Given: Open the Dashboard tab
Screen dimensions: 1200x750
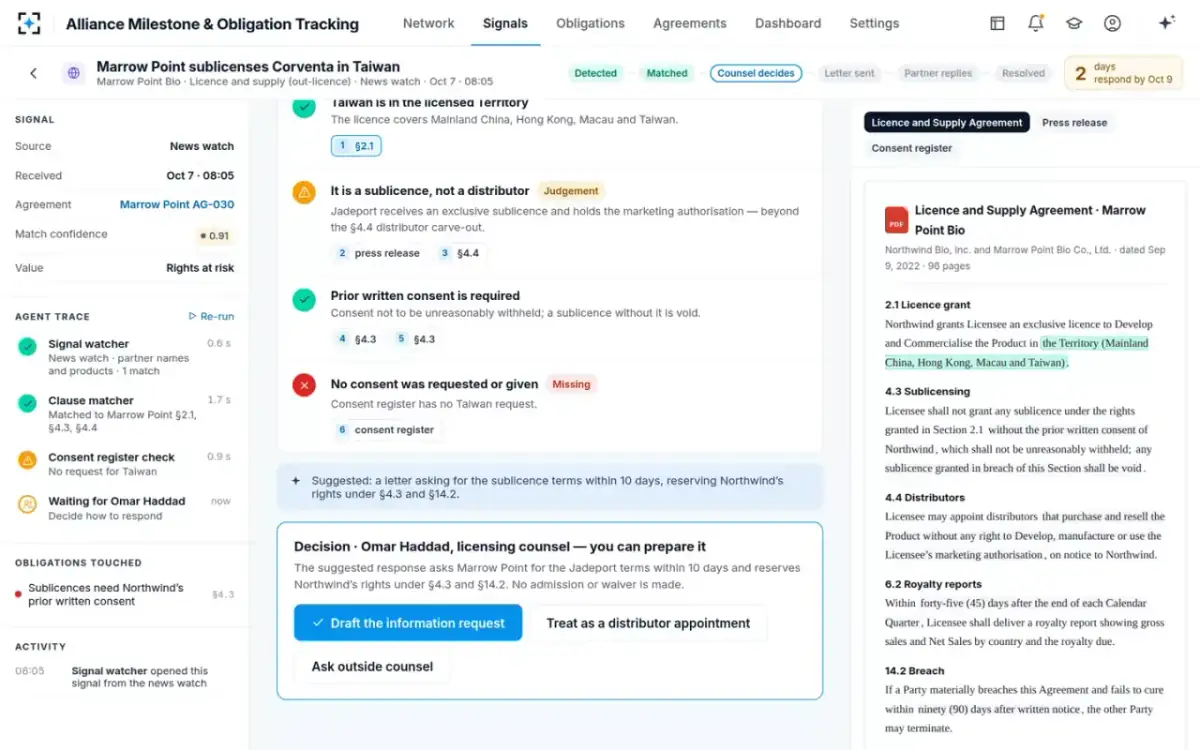Looking at the screenshot, I should [788, 23].
